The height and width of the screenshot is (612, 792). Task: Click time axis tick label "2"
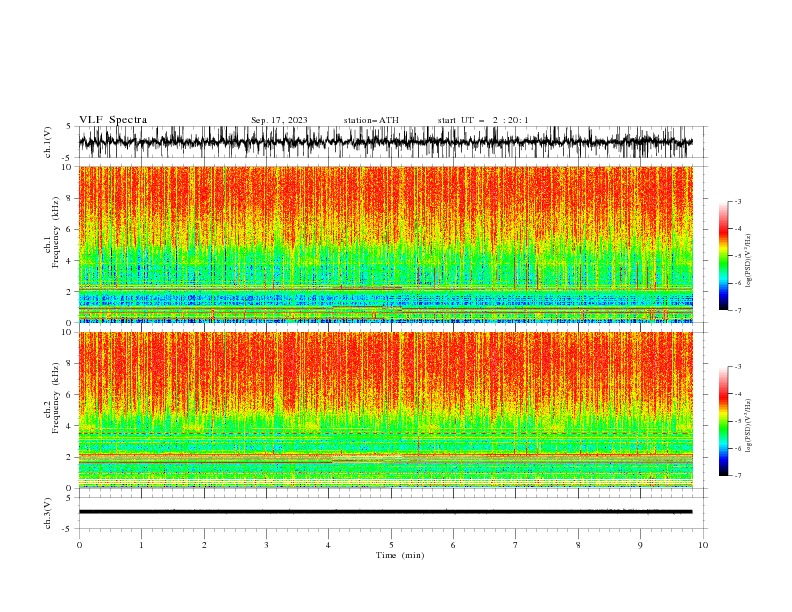[204, 545]
